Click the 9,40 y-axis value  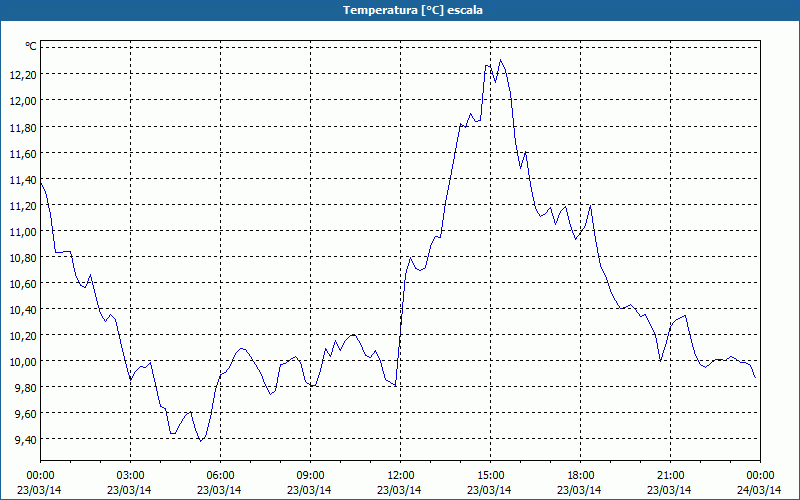(x=26, y=440)
